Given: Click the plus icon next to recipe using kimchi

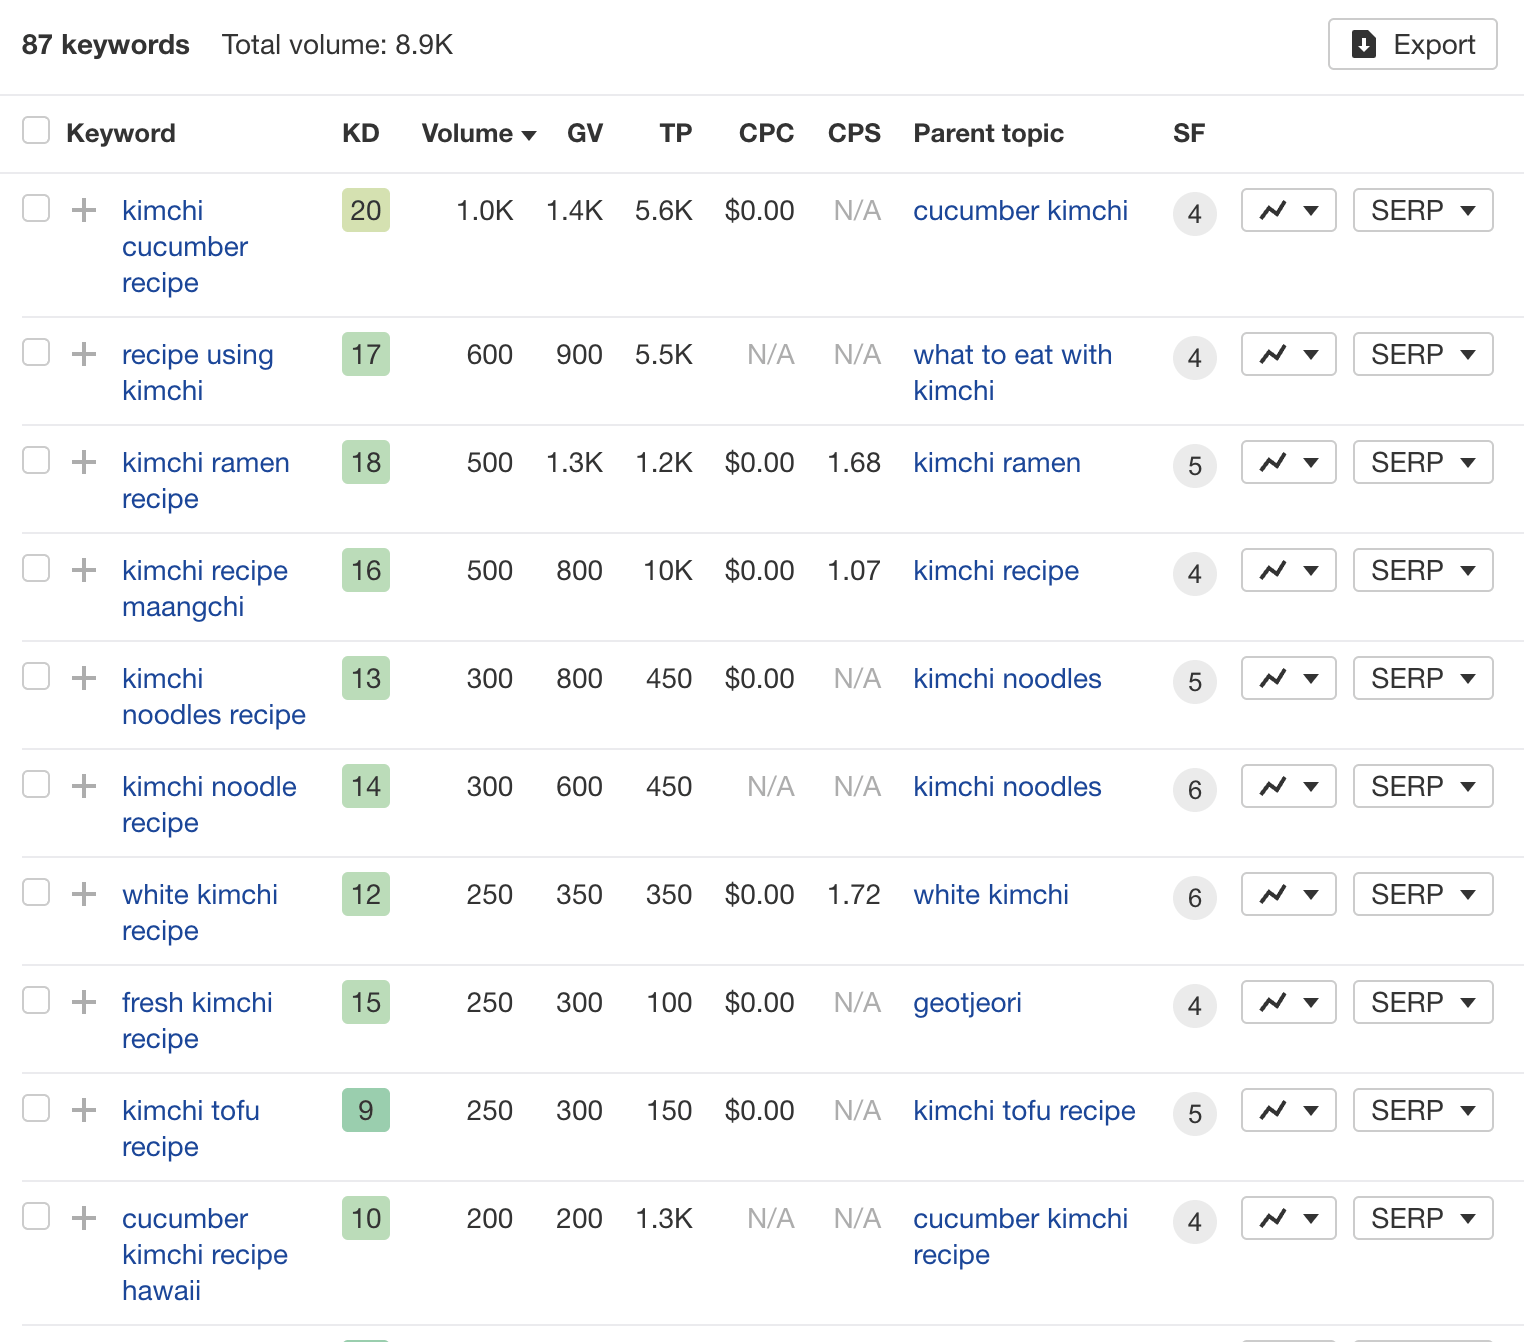Looking at the screenshot, I should click(x=83, y=352).
